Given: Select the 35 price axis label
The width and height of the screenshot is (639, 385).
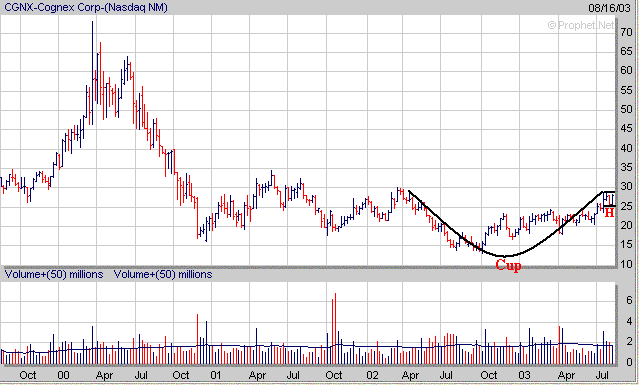Looking at the screenshot, I should [x=626, y=167].
